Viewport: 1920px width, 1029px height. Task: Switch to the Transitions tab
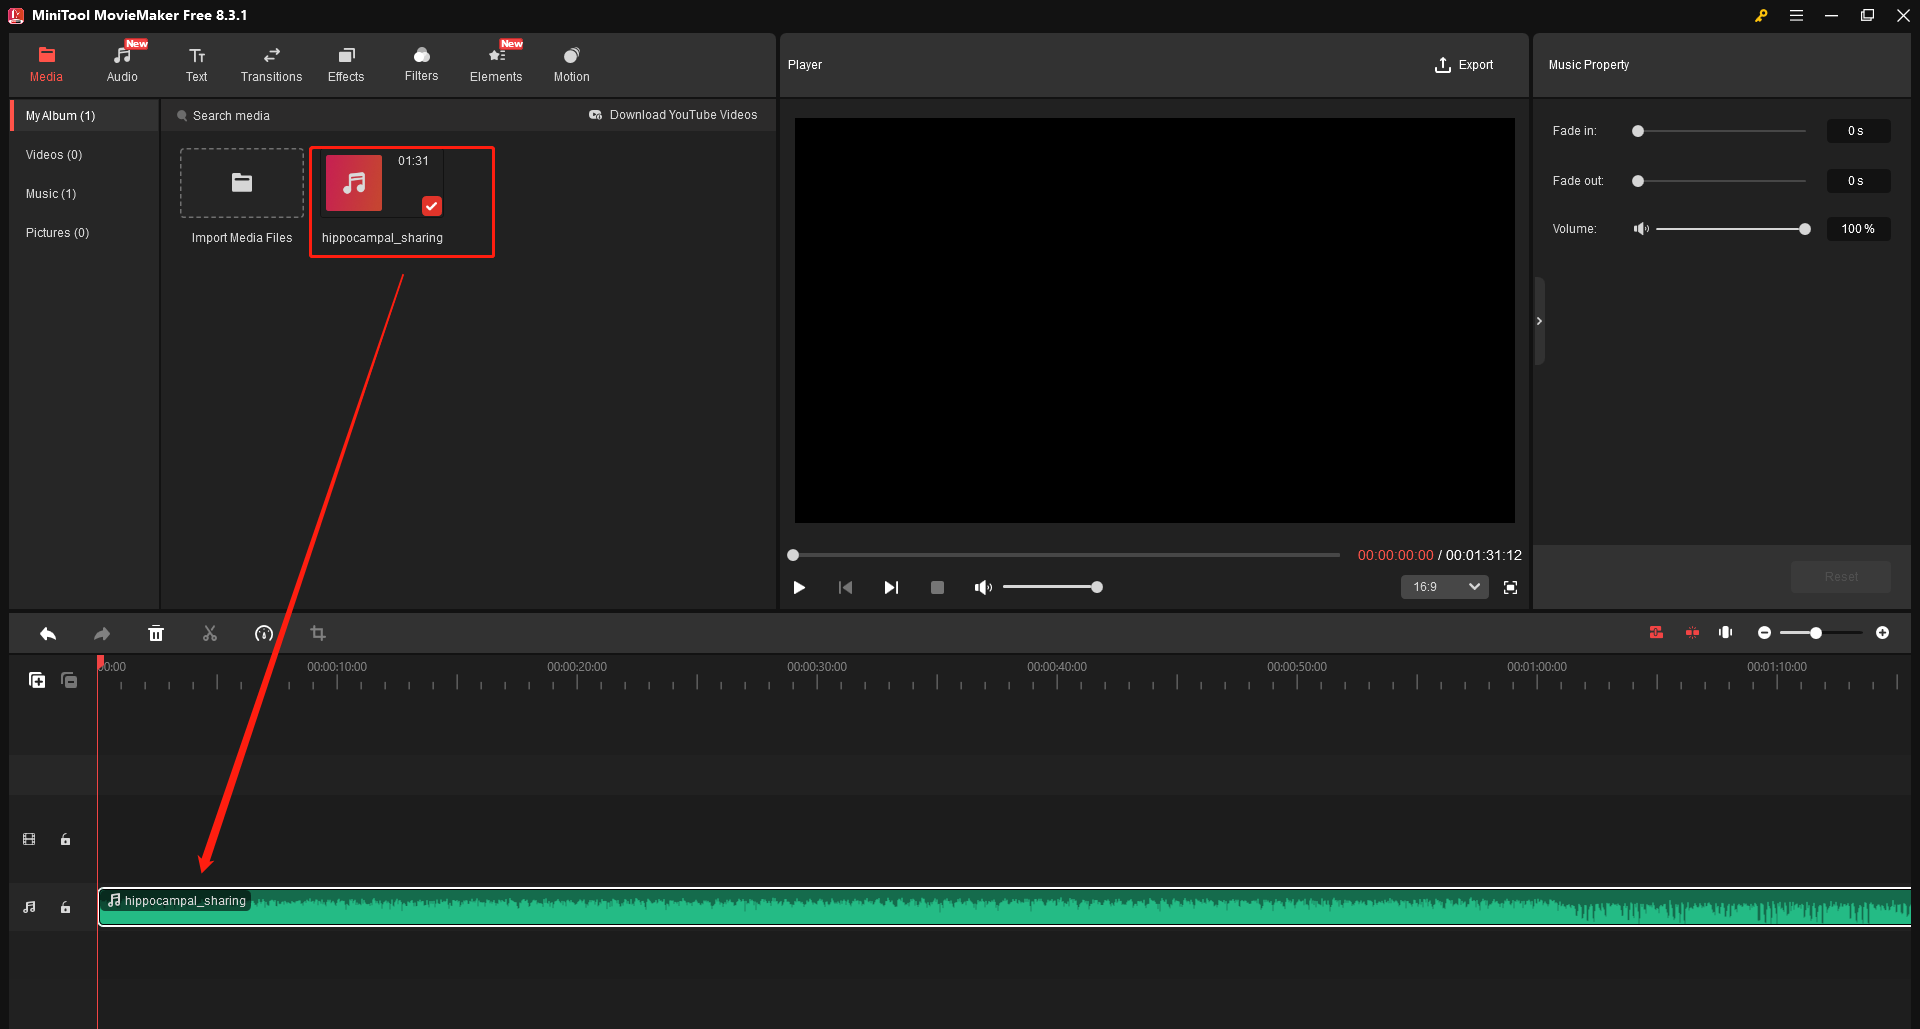[271, 64]
